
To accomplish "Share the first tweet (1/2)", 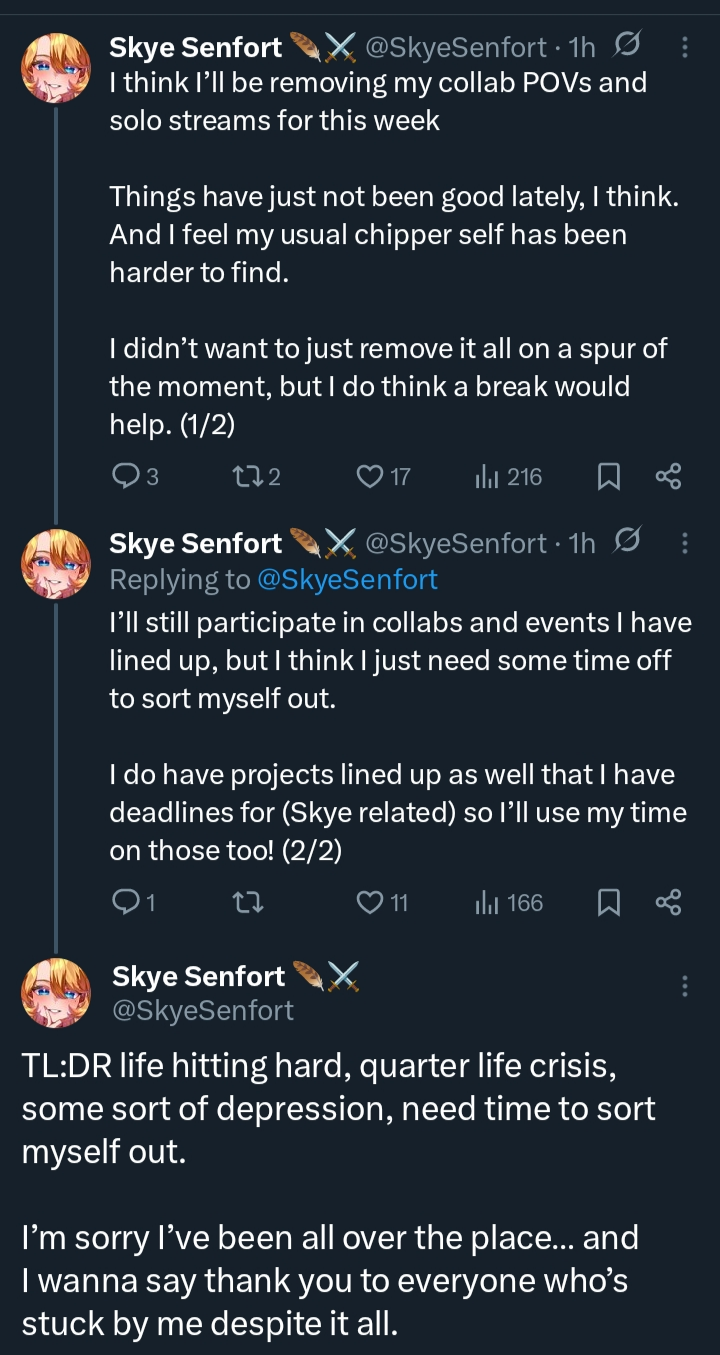I will (668, 477).
